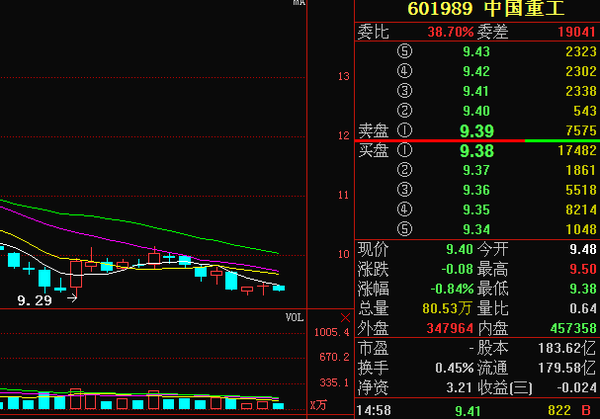The height and width of the screenshot is (419, 600).
Task: Click the buy volume 1861
Action: coord(581,170)
